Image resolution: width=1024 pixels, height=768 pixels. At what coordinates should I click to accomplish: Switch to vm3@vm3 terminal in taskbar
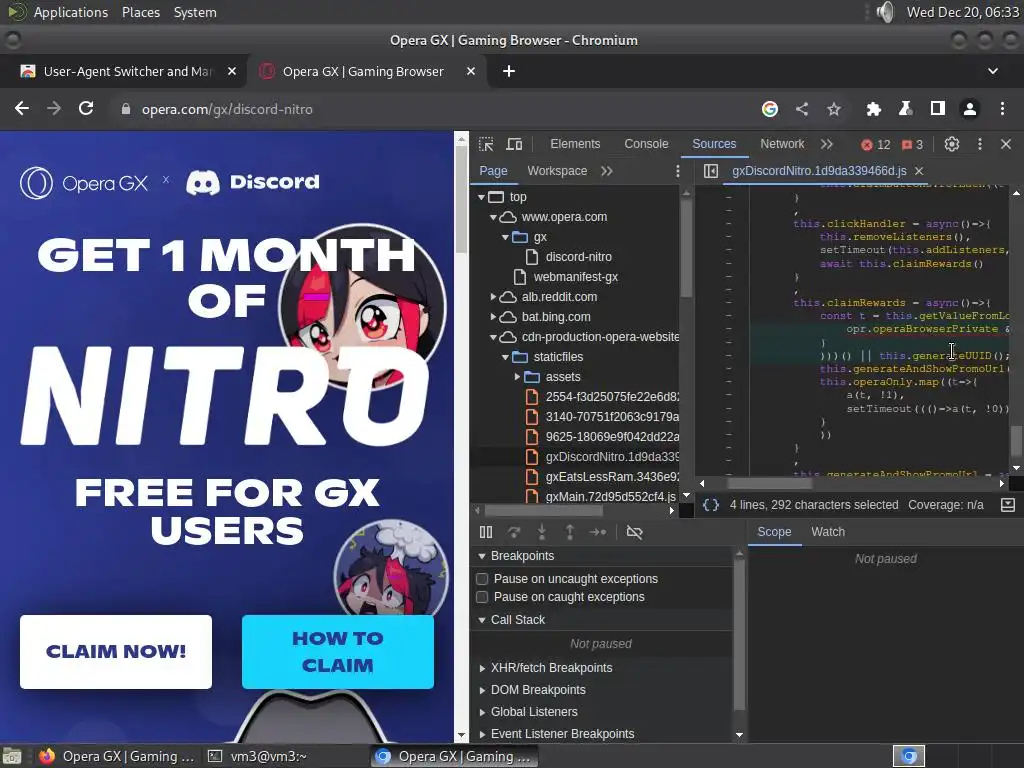268,756
